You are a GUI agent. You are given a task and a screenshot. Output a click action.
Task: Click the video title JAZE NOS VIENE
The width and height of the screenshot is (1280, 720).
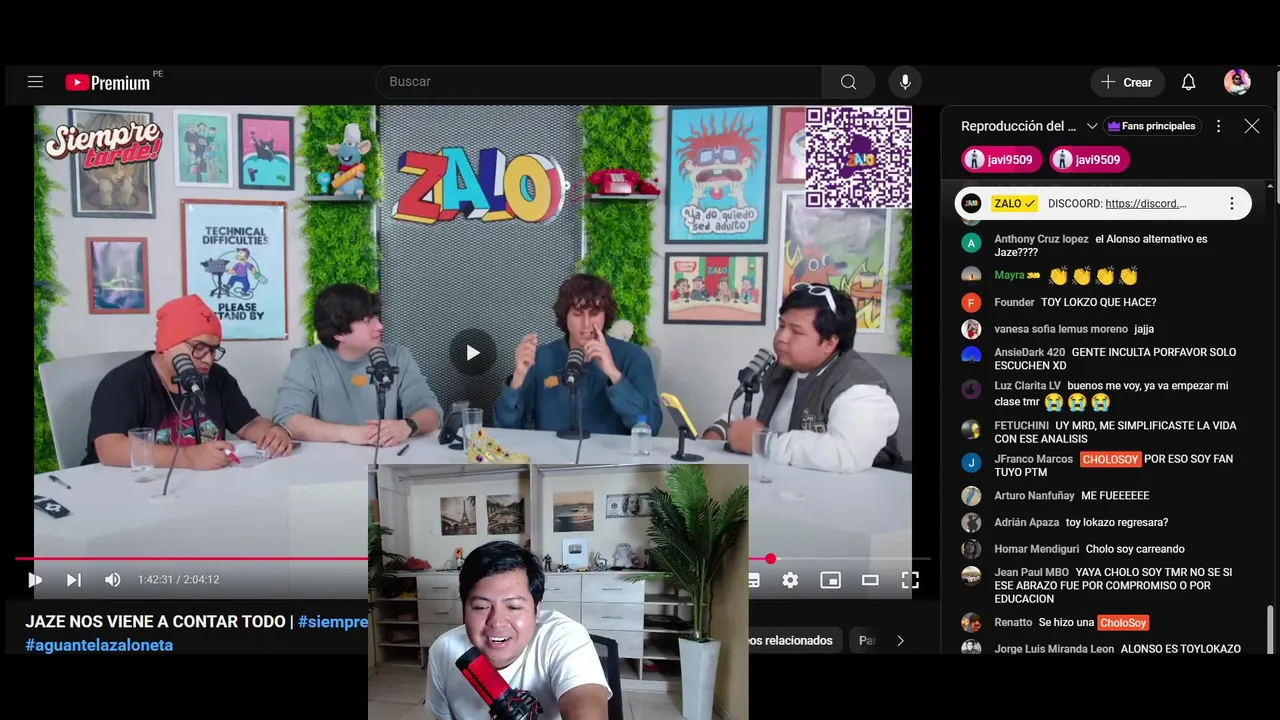click(157, 621)
